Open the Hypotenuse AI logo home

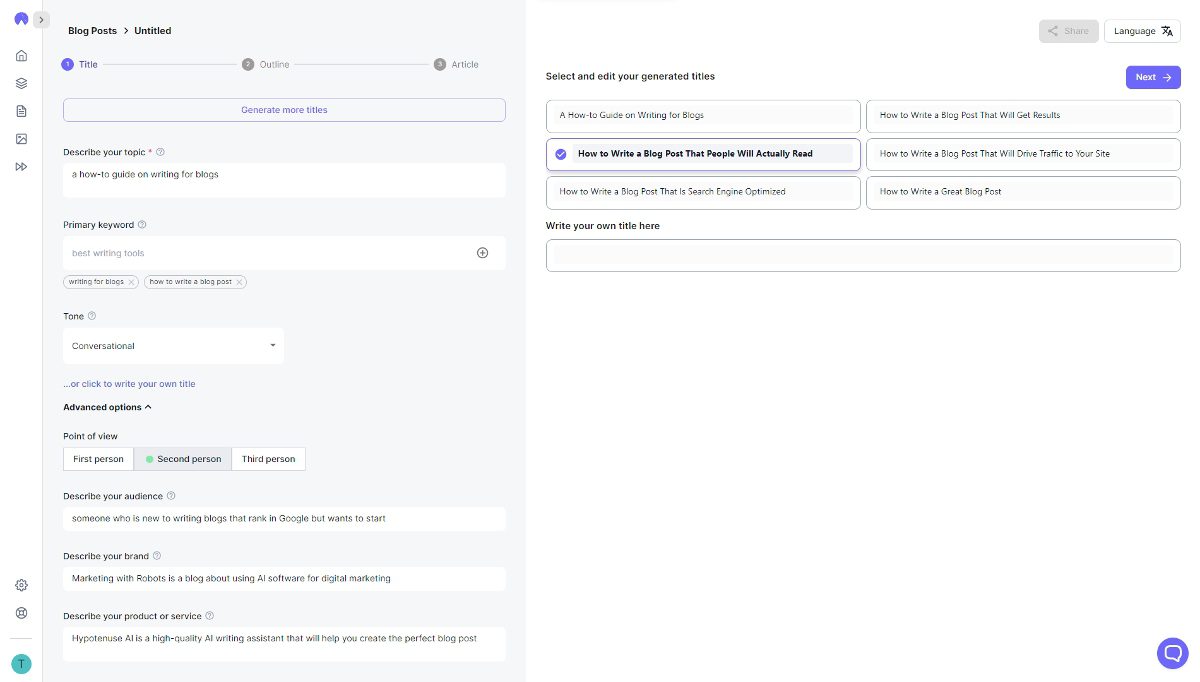click(21, 20)
